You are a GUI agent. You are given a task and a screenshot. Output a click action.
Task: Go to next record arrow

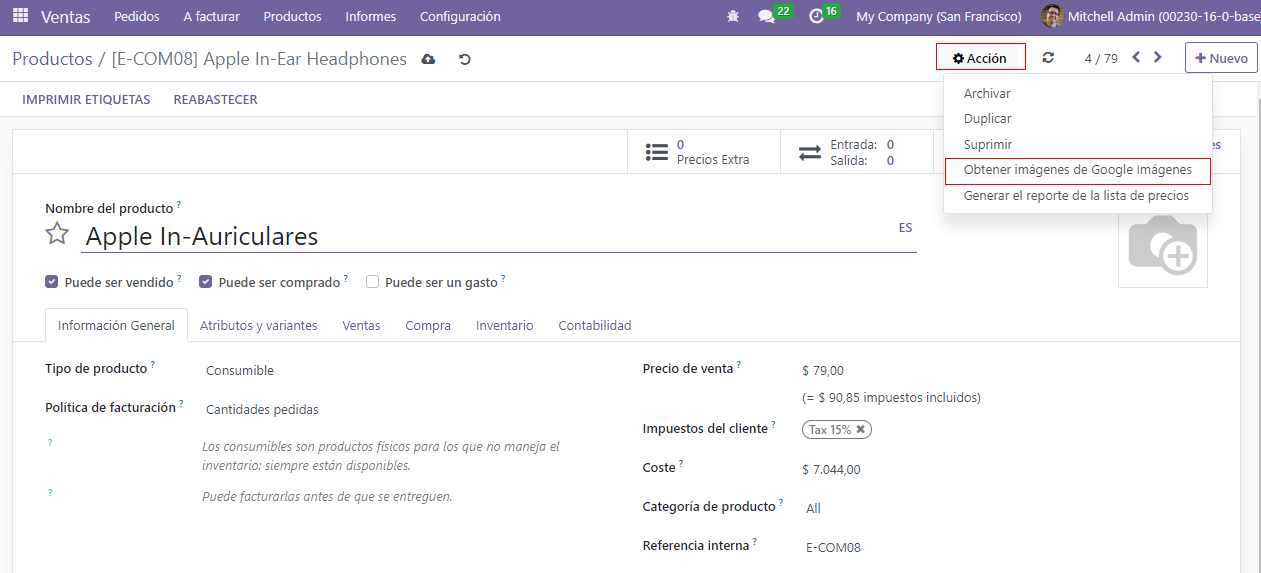[1158, 58]
